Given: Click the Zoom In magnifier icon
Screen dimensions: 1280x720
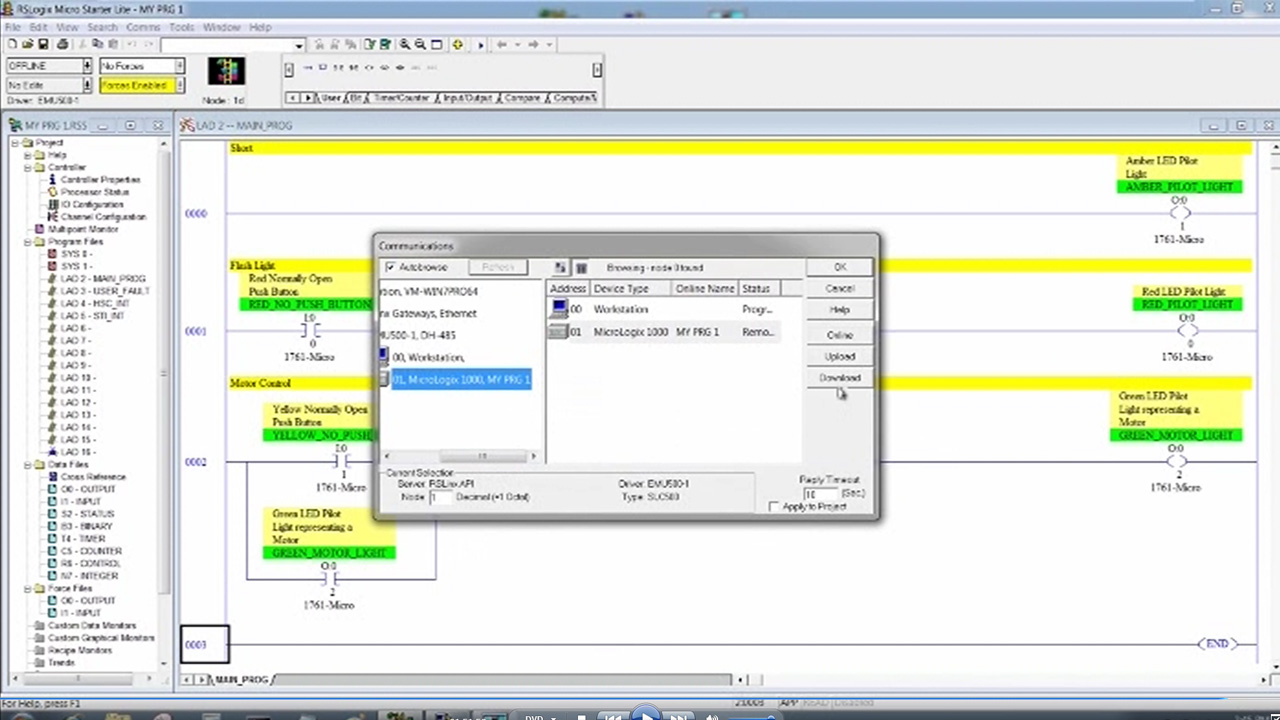Looking at the screenshot, I should coord(405,45).
